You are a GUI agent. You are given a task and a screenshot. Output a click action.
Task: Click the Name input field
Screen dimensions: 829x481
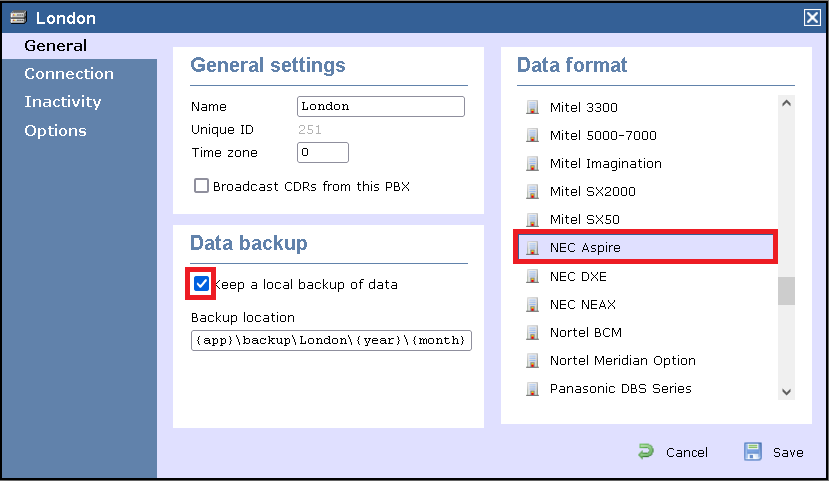[x=380, y=106]
